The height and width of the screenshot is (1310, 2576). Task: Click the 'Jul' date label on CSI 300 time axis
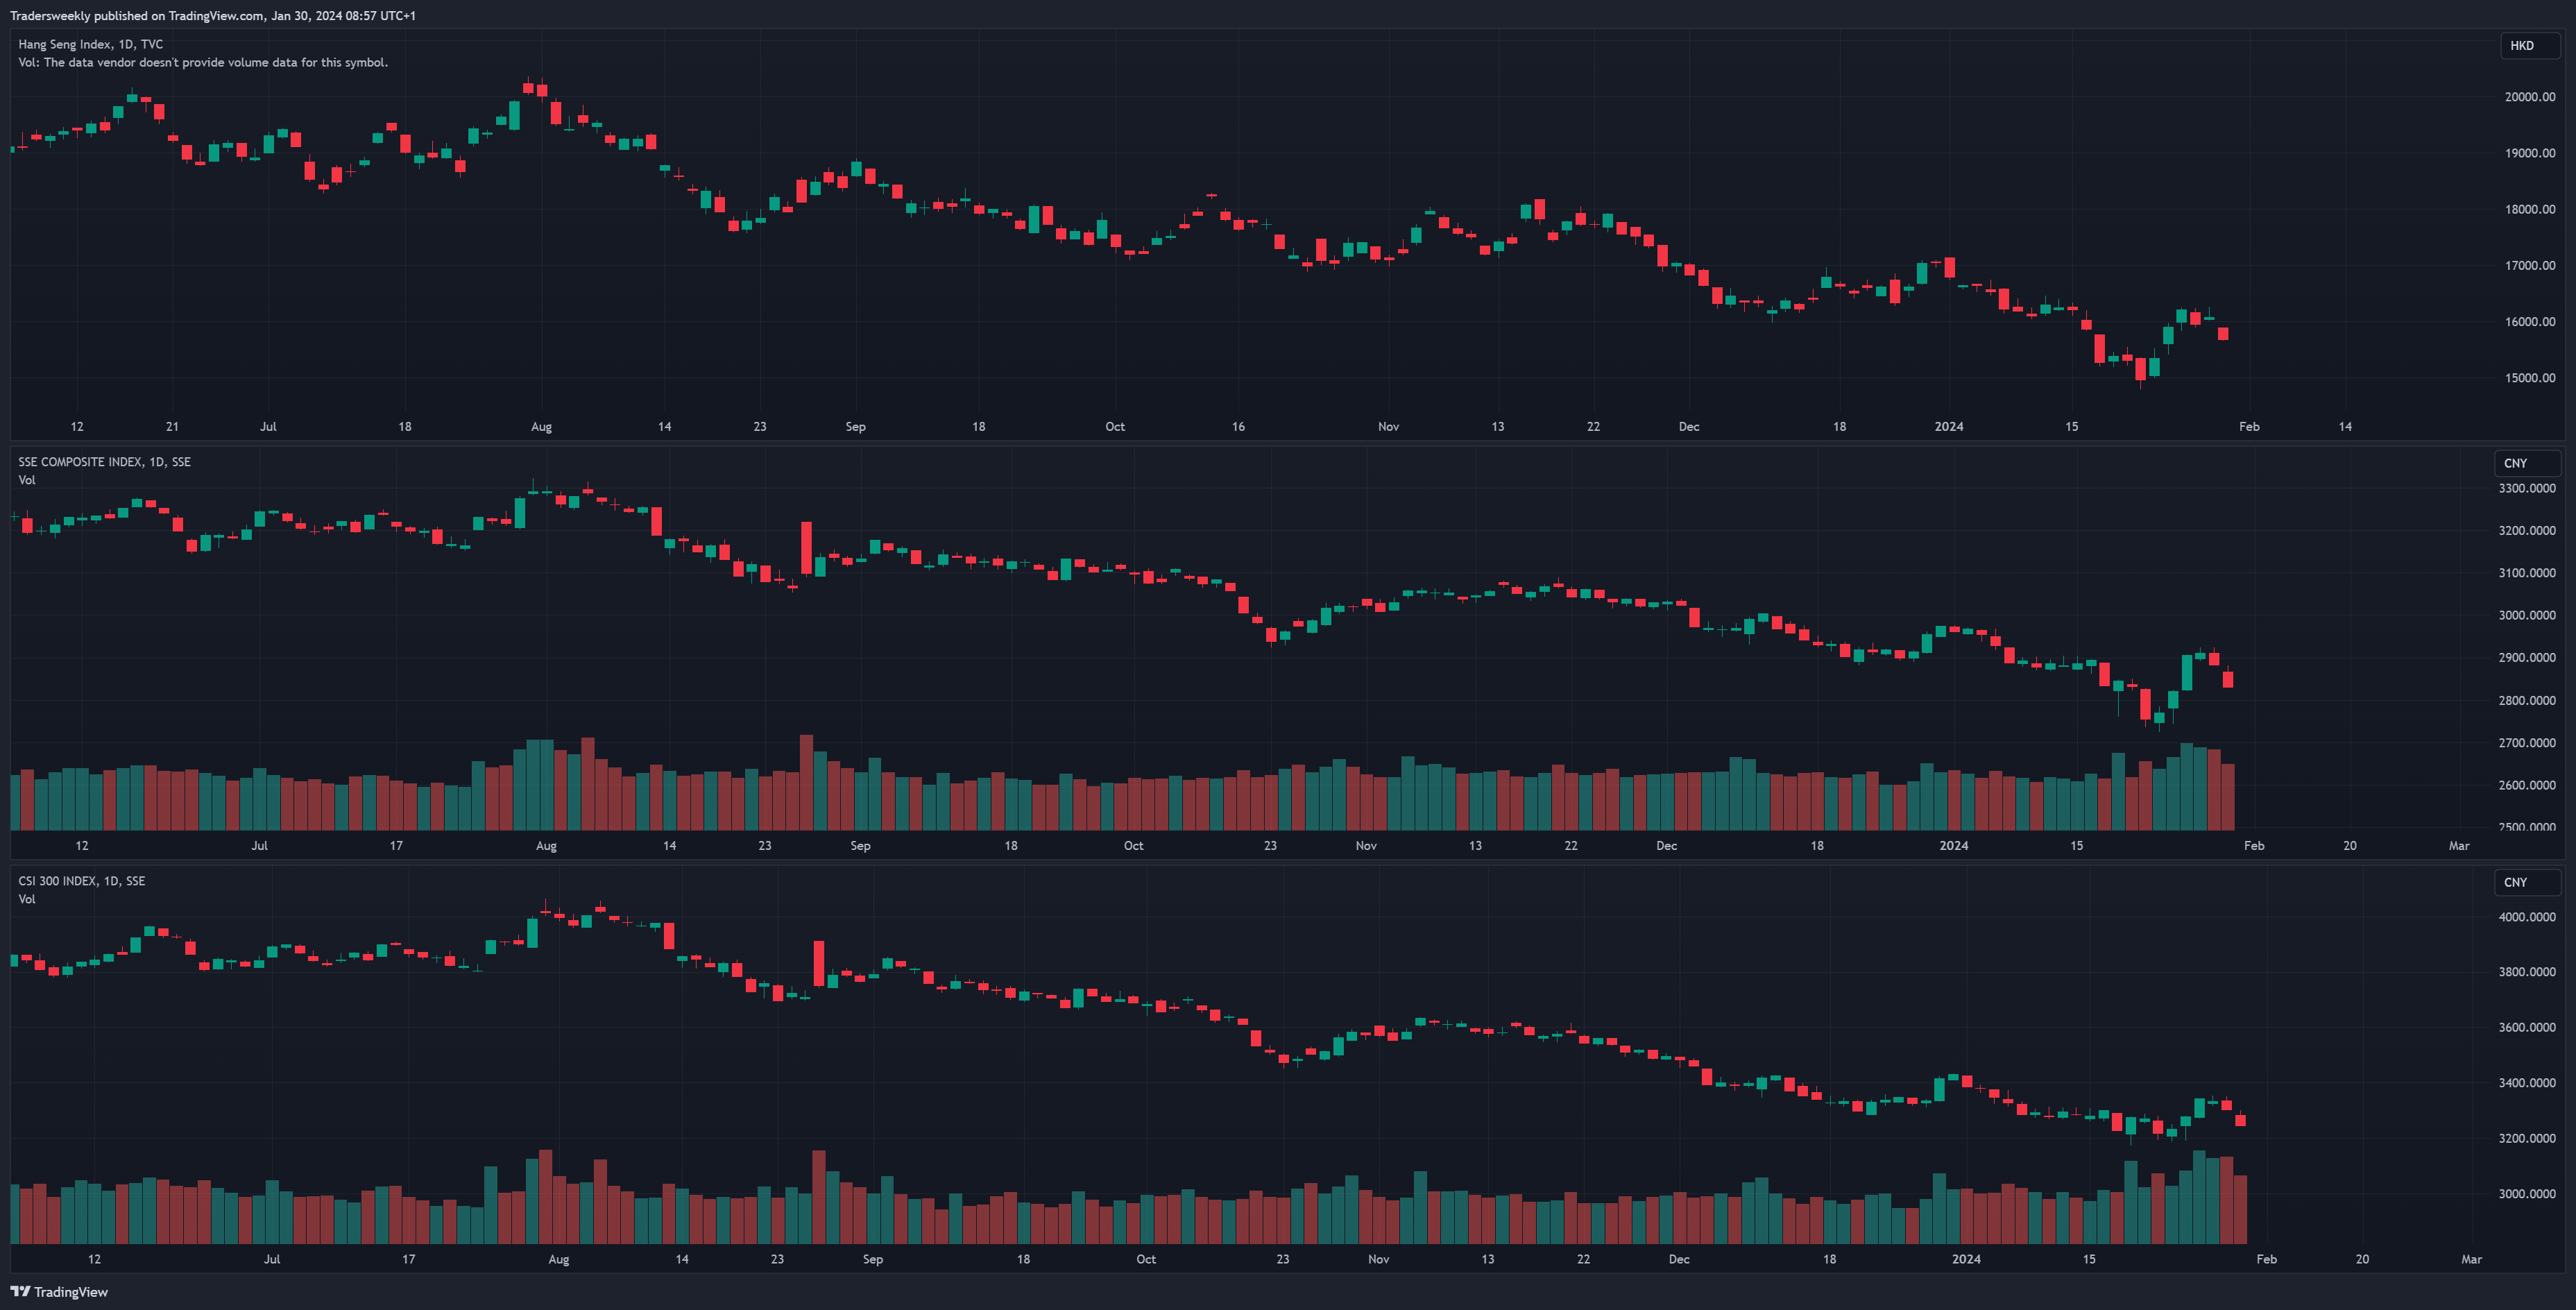[x=272, y=1259]
